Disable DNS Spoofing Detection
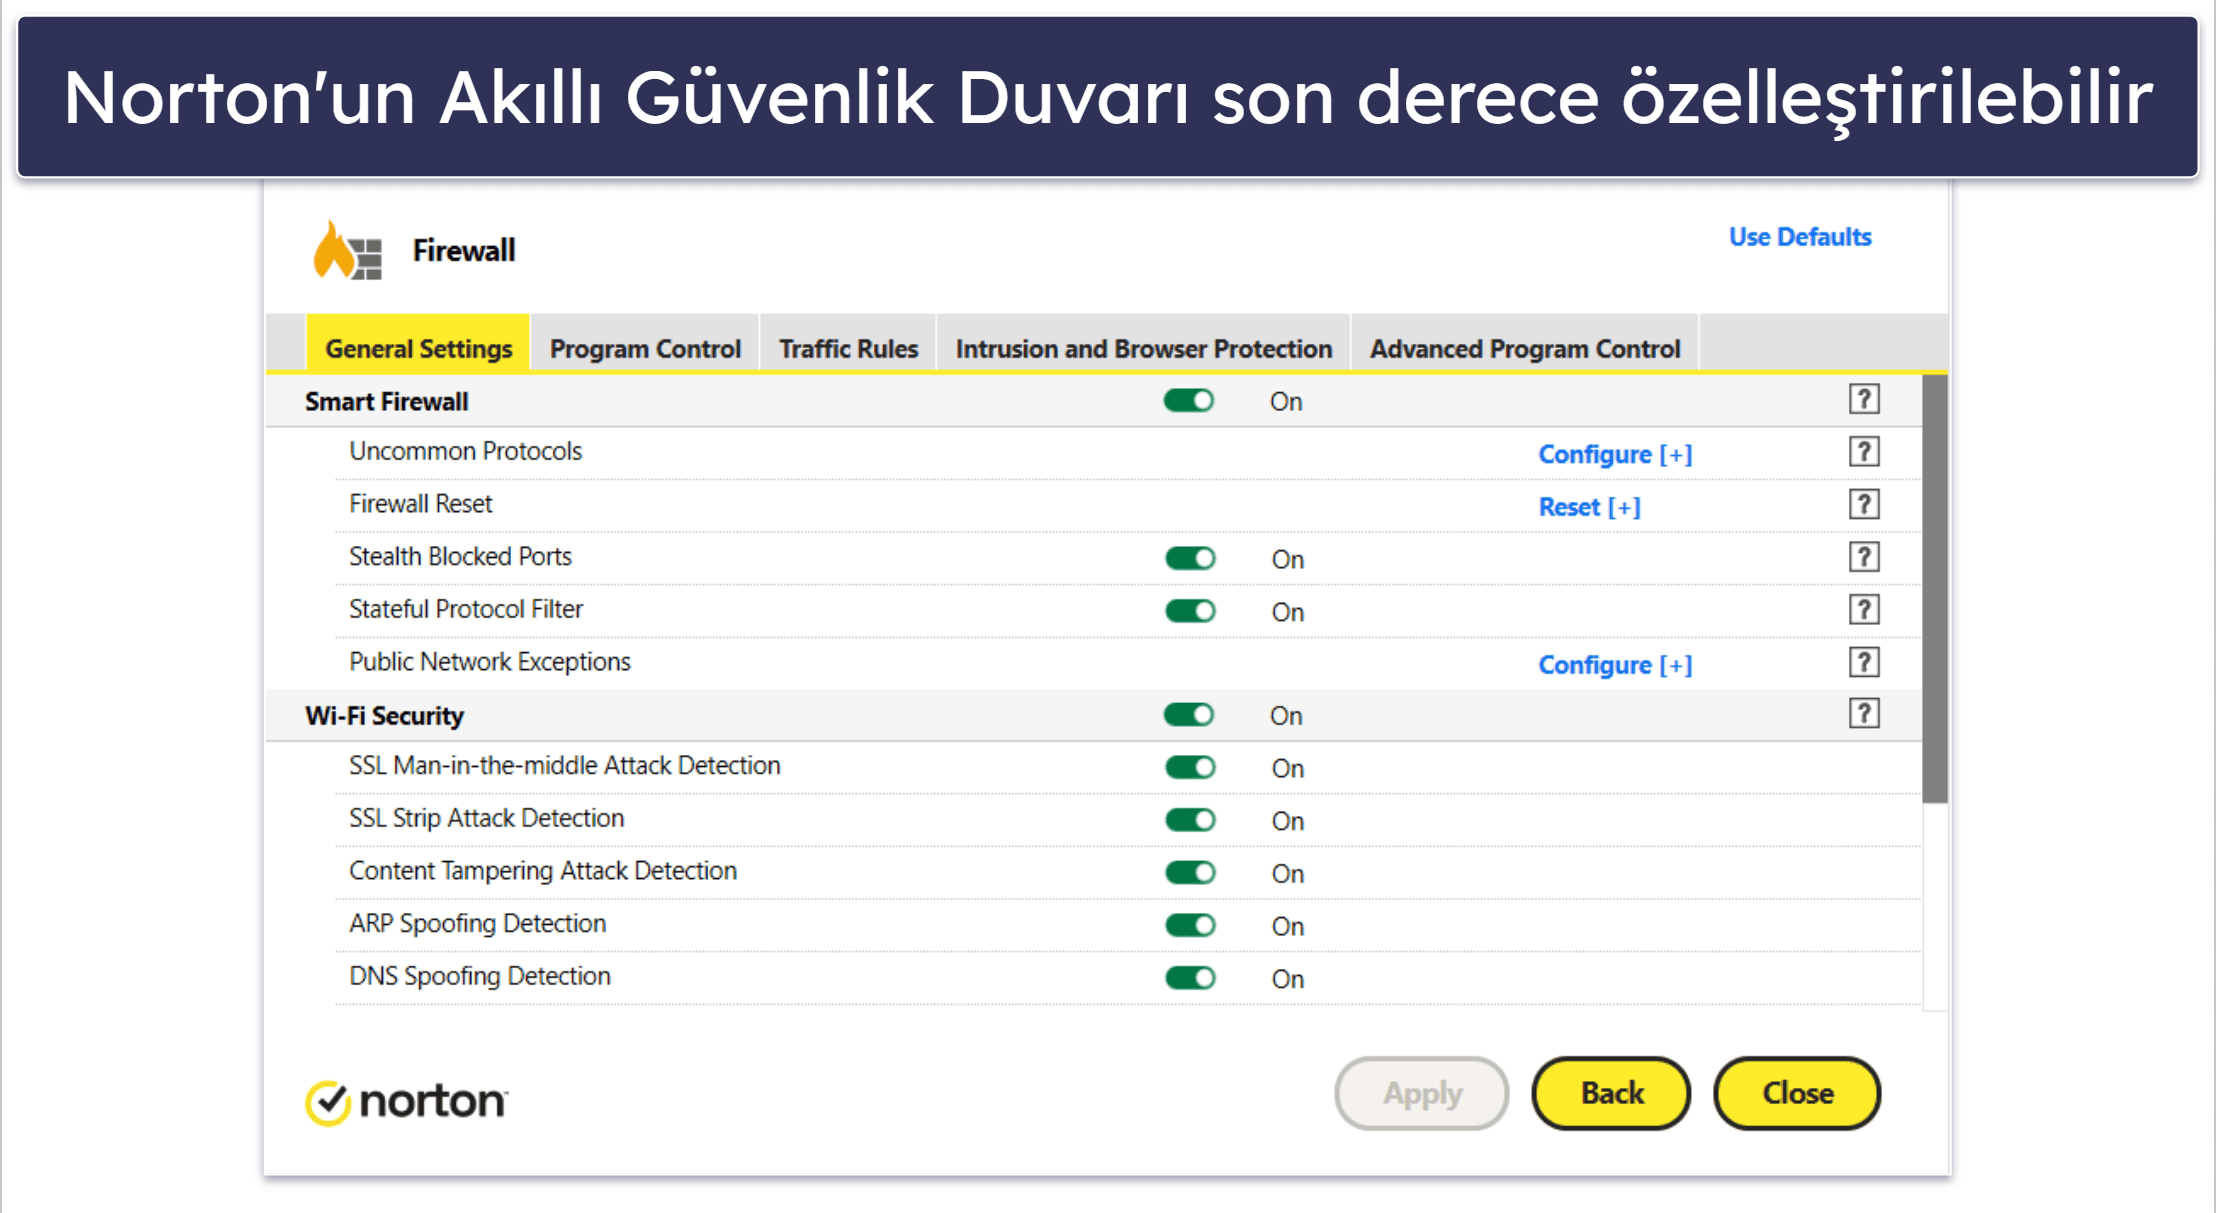 click(x=1190, y=978)
